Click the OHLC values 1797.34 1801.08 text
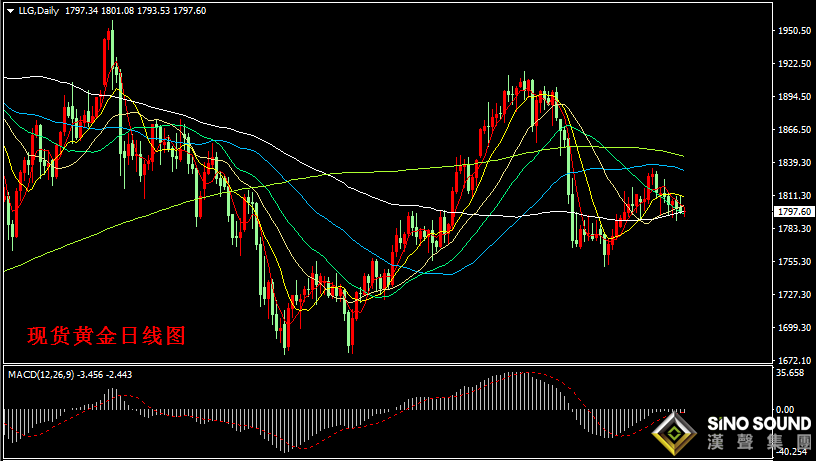This screenshot has width=816, height=461. coord(99,10)
